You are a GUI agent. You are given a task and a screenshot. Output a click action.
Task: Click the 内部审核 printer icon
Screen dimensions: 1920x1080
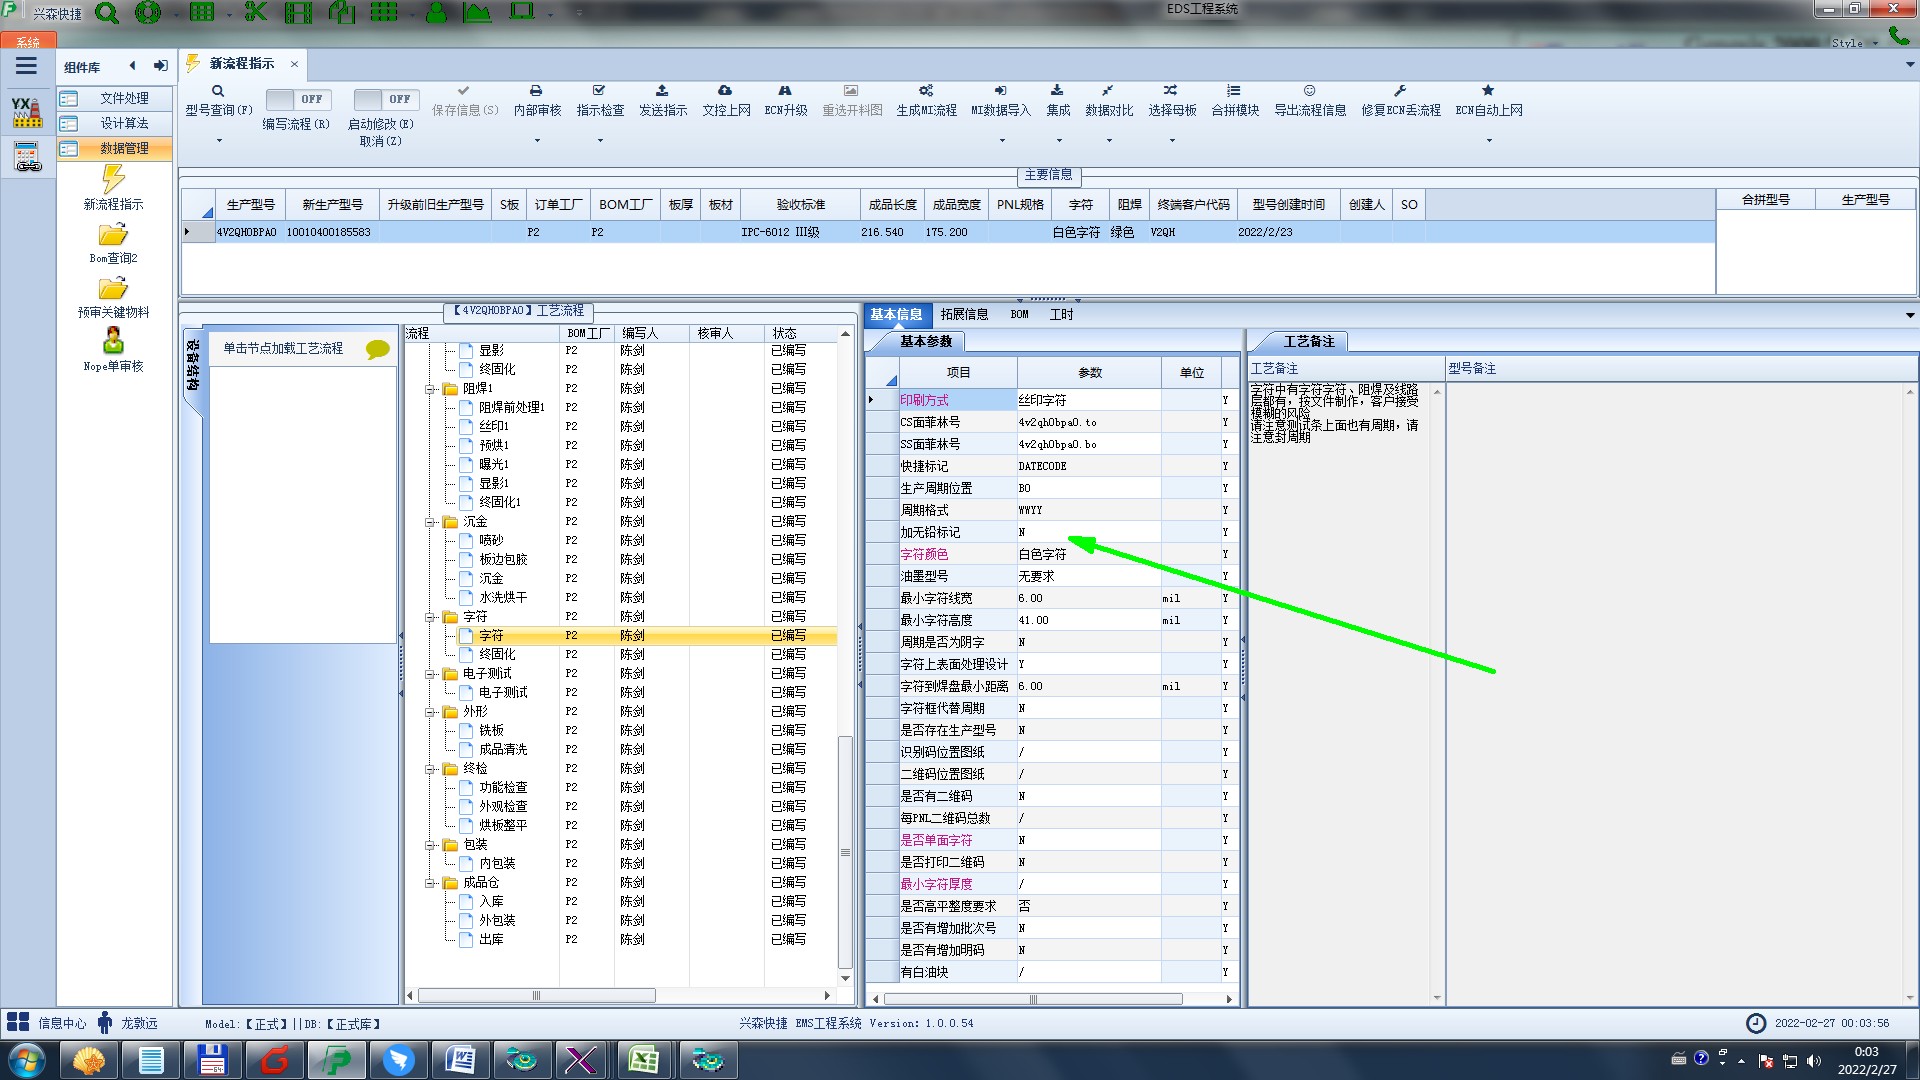click(536, 91)
